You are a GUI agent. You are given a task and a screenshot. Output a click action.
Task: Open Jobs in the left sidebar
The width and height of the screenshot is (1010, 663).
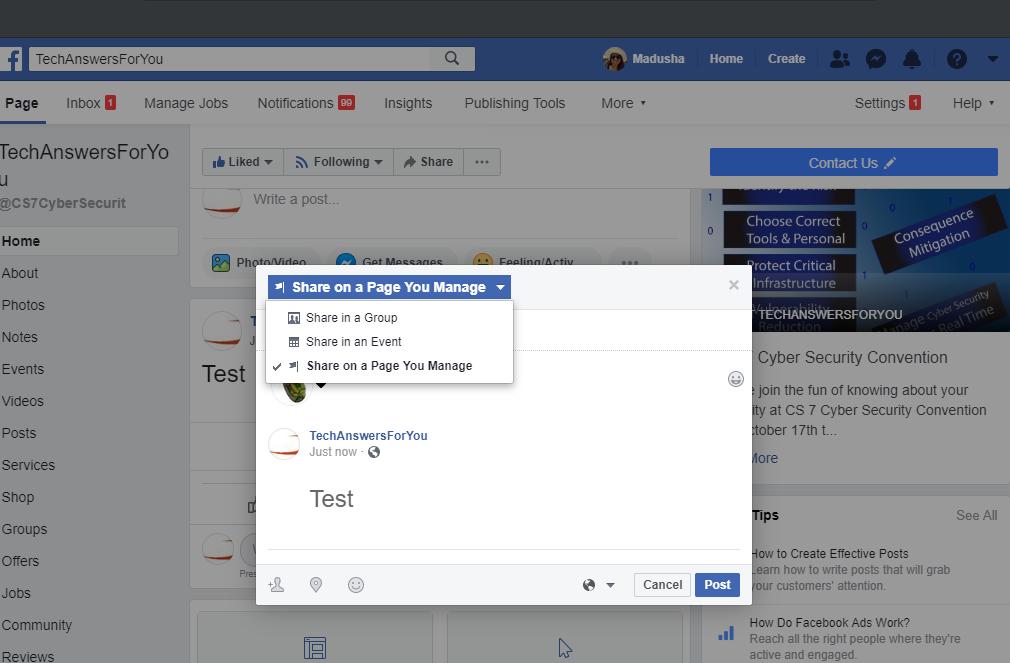(x=16, y=593)
